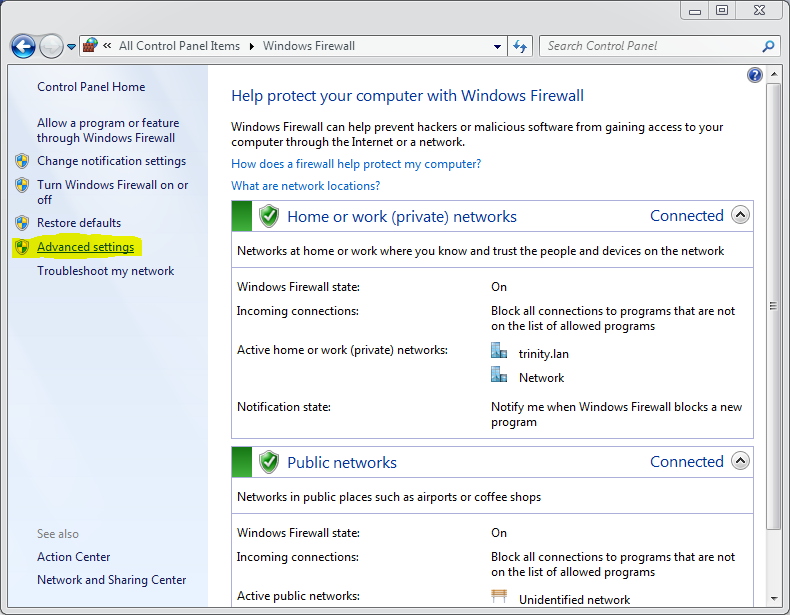Click the firewall icon in address bar

tap(90, 45)
